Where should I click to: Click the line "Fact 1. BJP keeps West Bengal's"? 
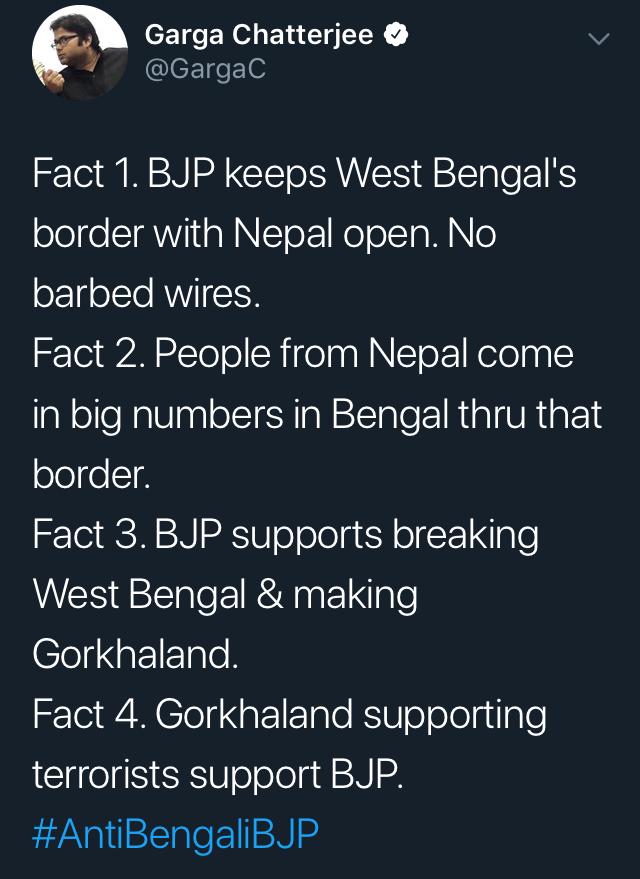pos(304,173)
